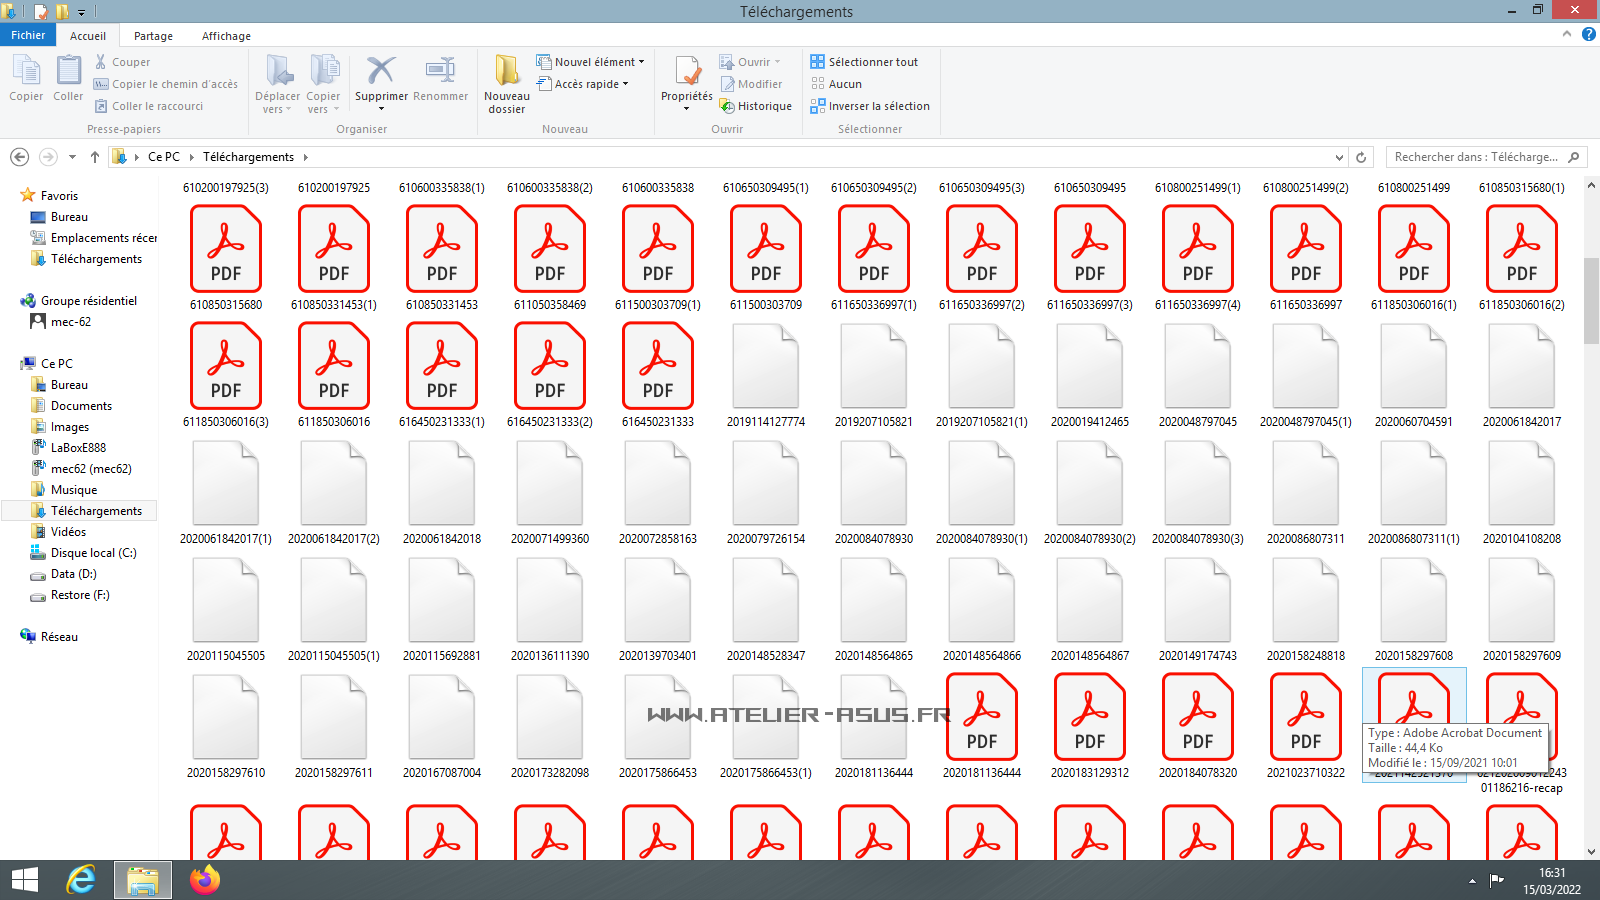
Task: Select the Documents folder in the sidebar
Action: pos(81,406)
